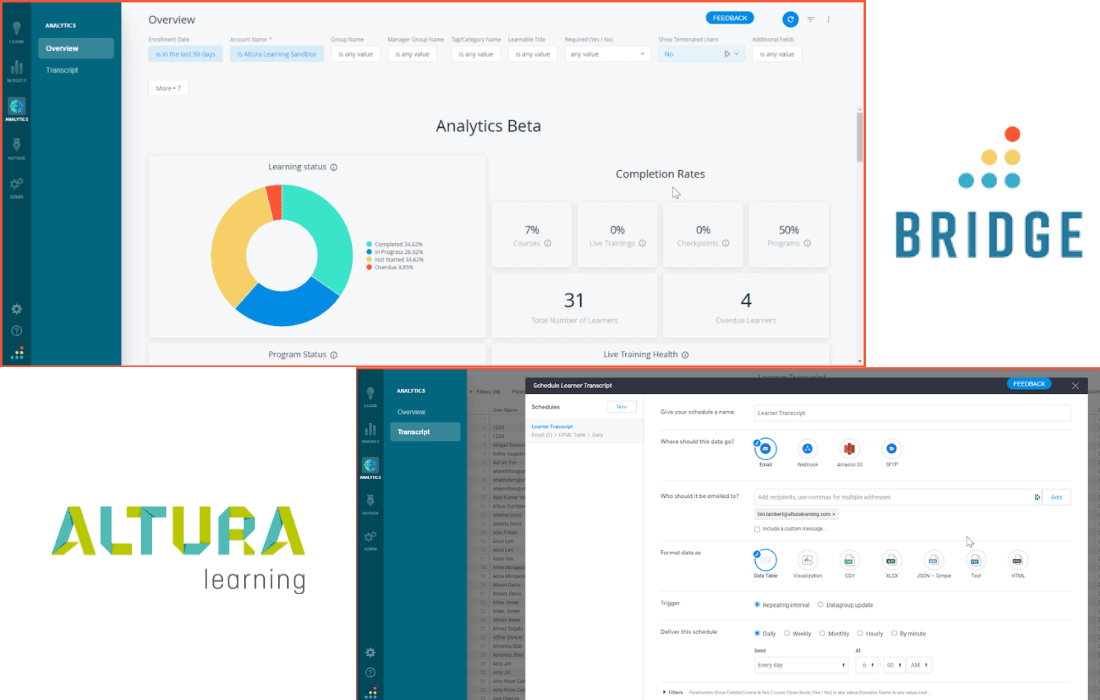The width and height of the screenshot is (1100, 700).
Task: Select the Learner Transcript schedule in the list
Action: click(x=584, y=431)
